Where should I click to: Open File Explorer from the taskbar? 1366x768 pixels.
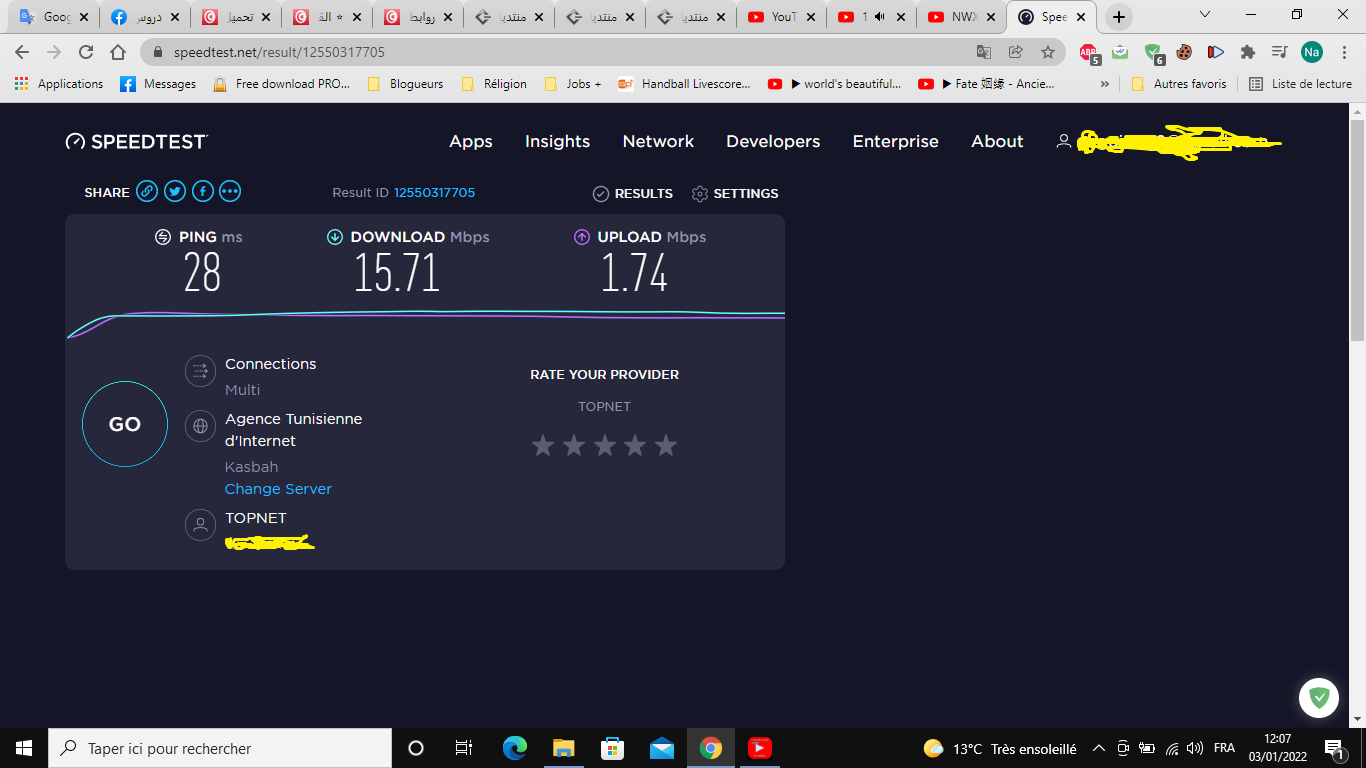tap(564, 748)
